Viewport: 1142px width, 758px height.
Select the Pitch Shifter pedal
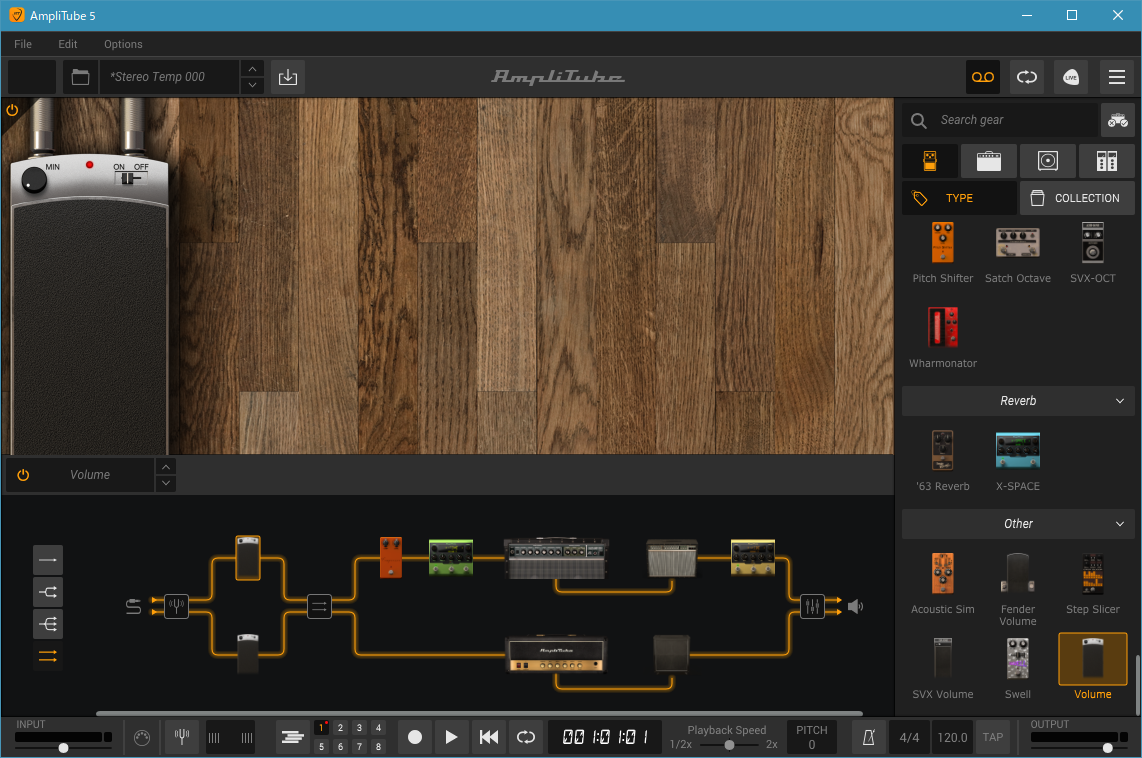click(942, 252)
